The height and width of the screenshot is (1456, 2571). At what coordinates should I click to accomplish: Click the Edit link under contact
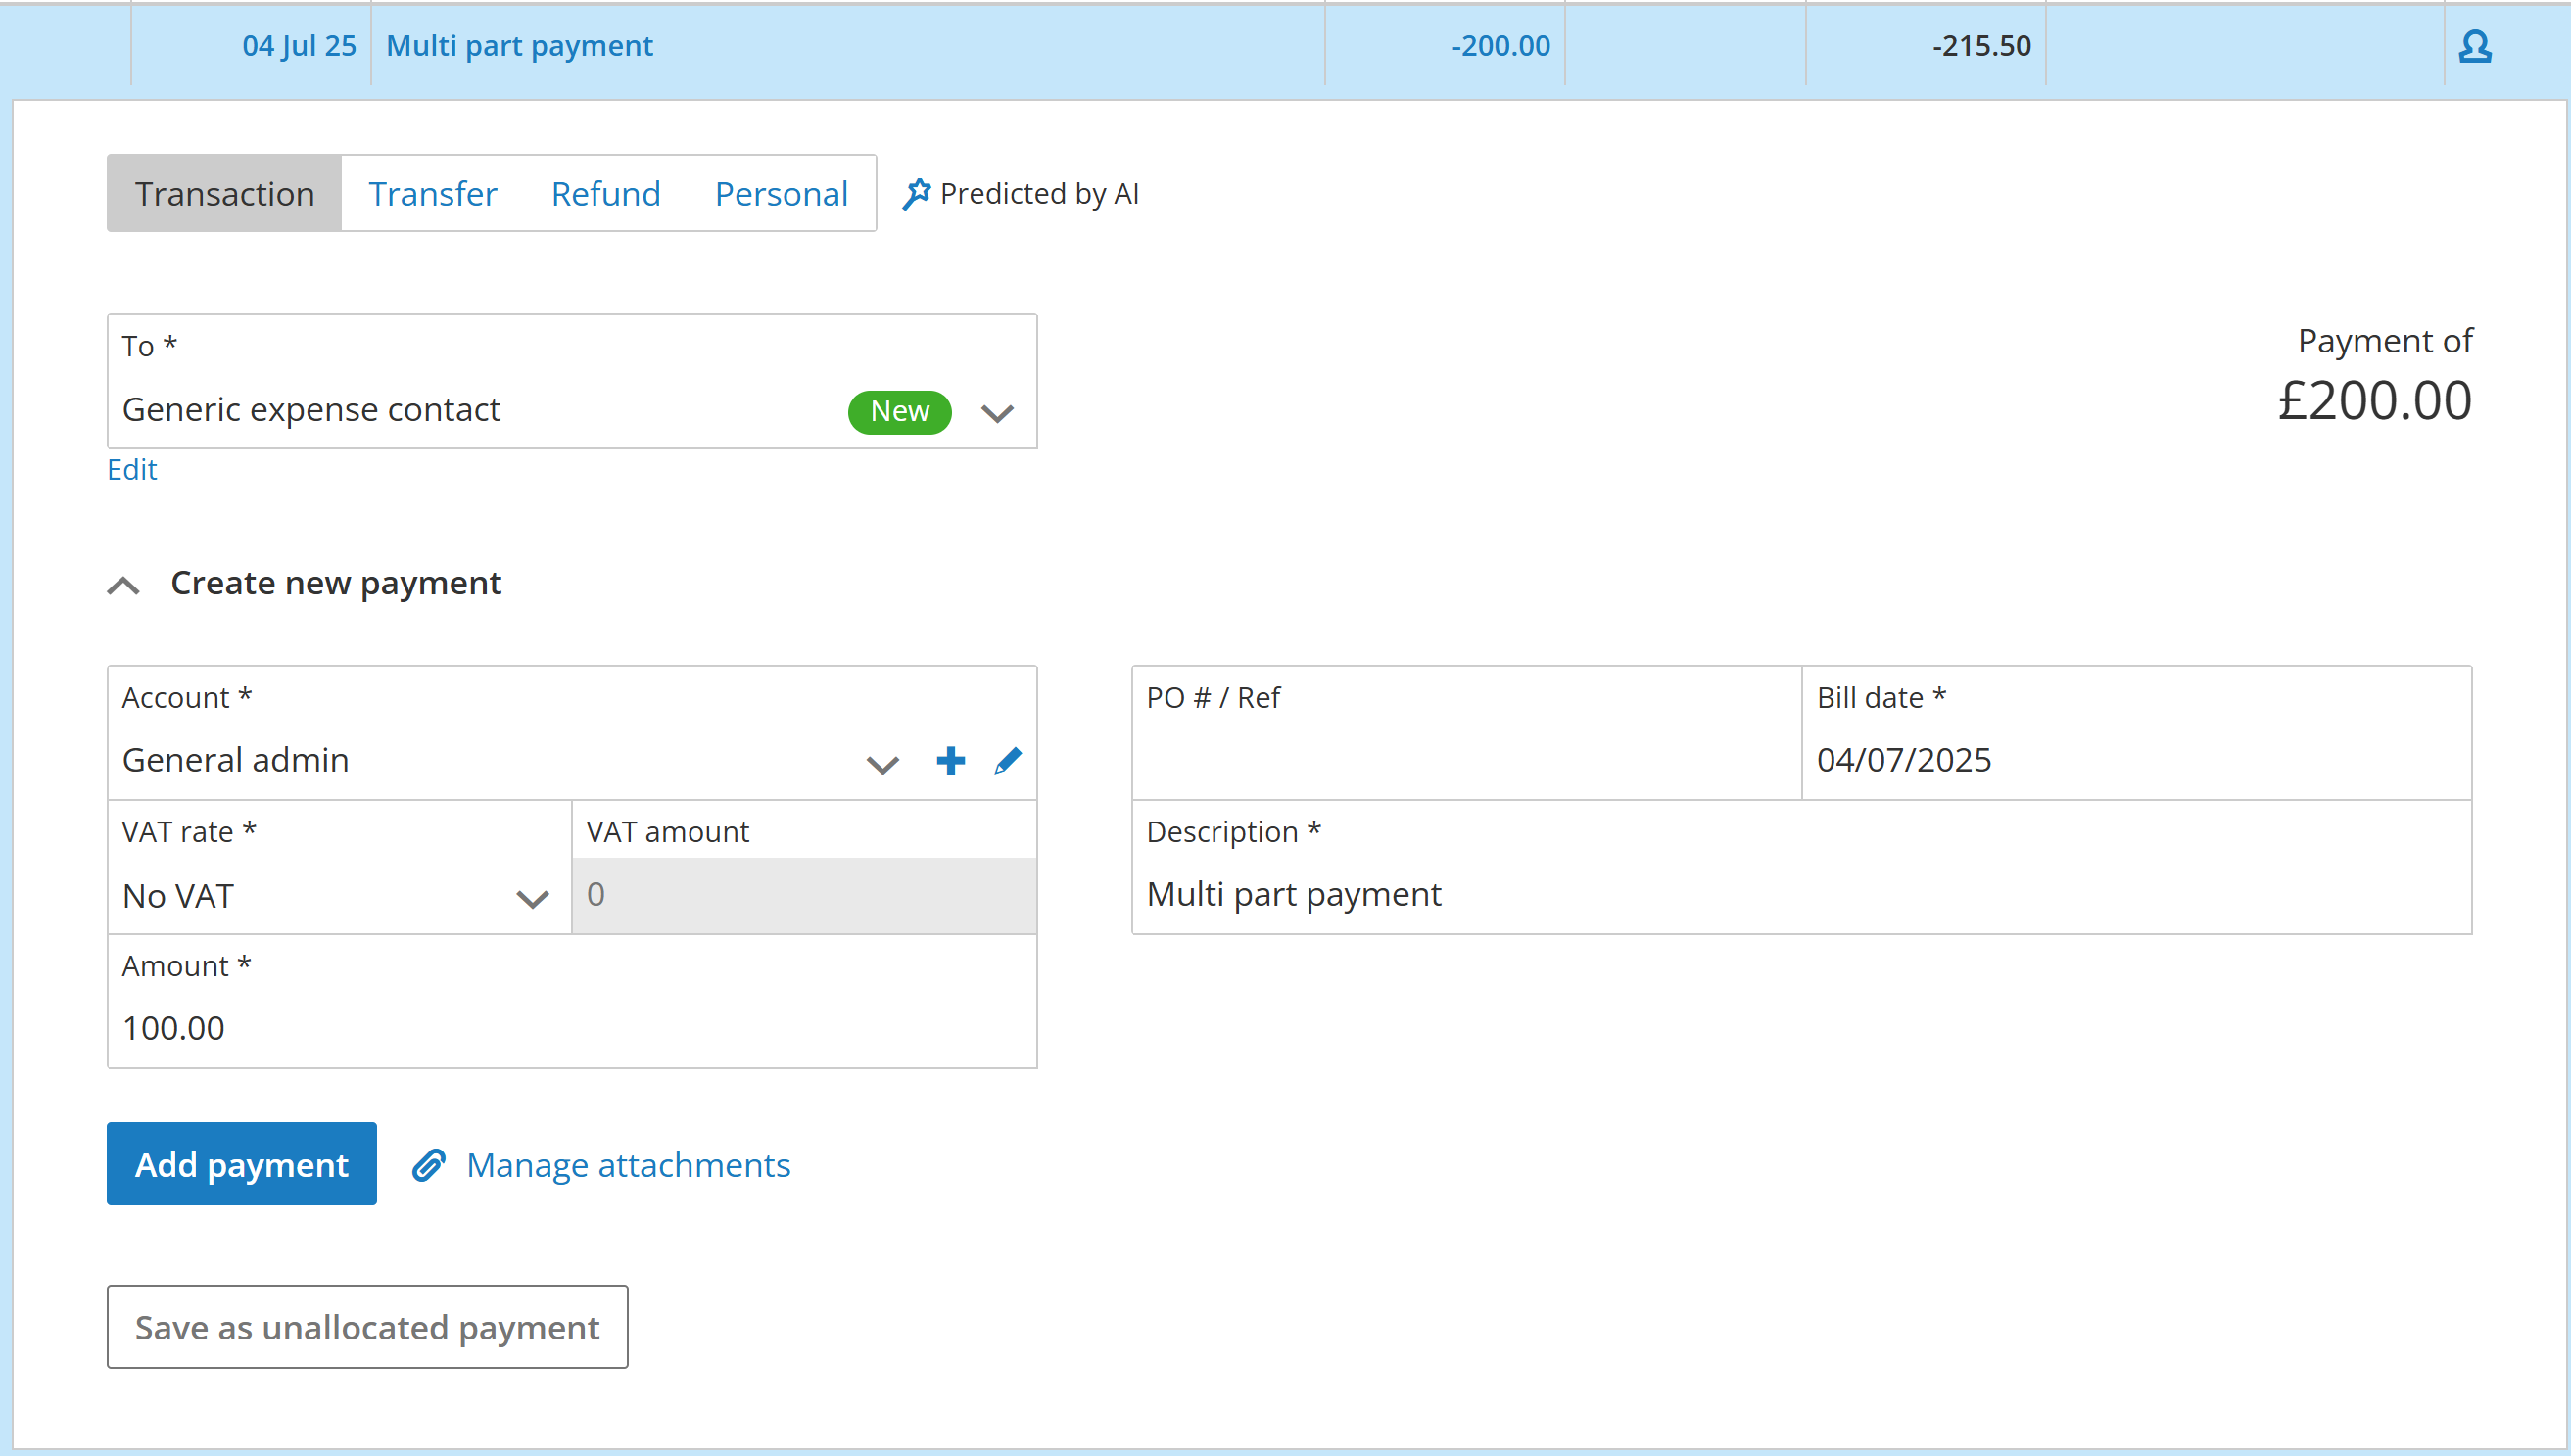coord(132,470)
